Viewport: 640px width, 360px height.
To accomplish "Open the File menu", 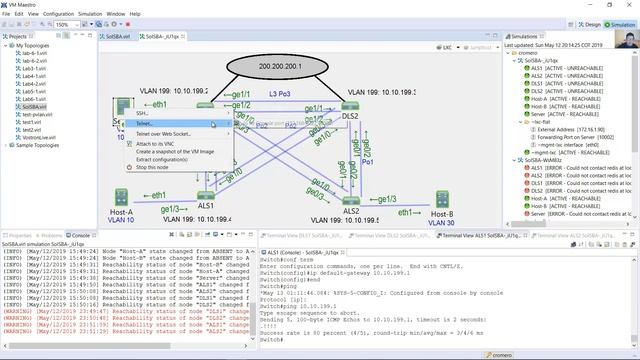I will [6, 14].
